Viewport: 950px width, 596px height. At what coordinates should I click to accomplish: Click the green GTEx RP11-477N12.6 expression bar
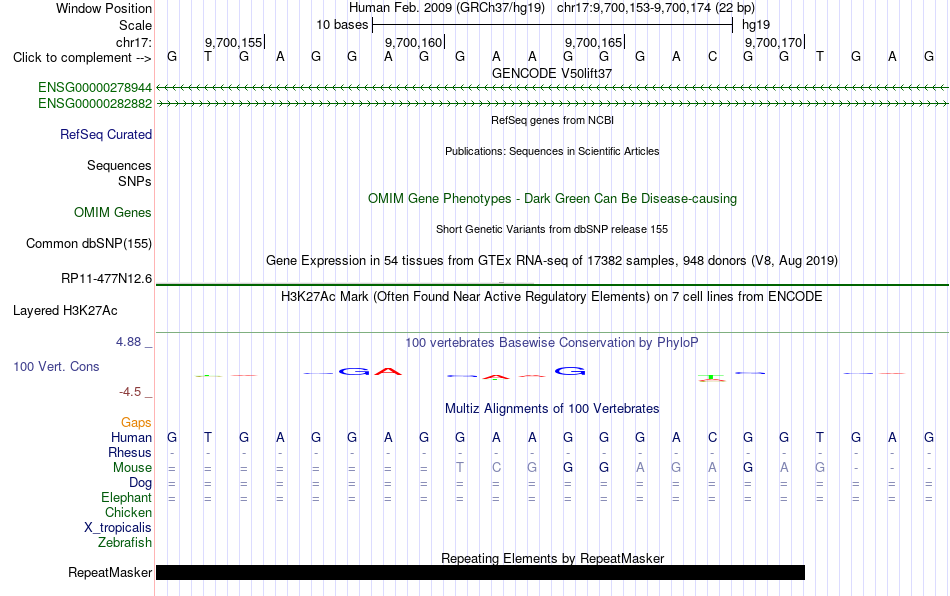point(552,285)
